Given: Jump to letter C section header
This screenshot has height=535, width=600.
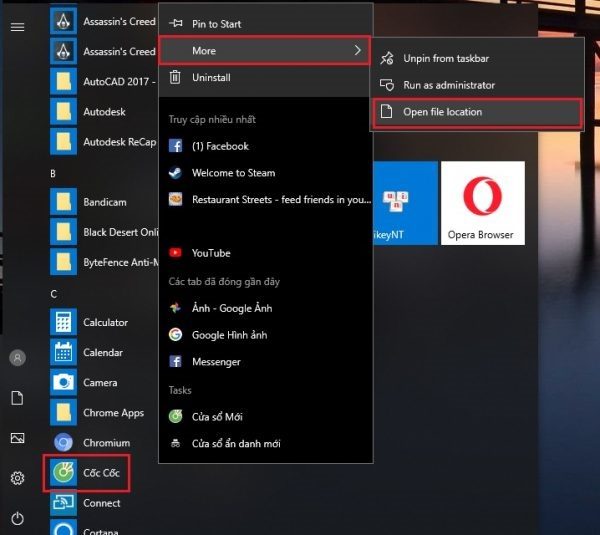Looking at the screenshot, I should [54, 294].
